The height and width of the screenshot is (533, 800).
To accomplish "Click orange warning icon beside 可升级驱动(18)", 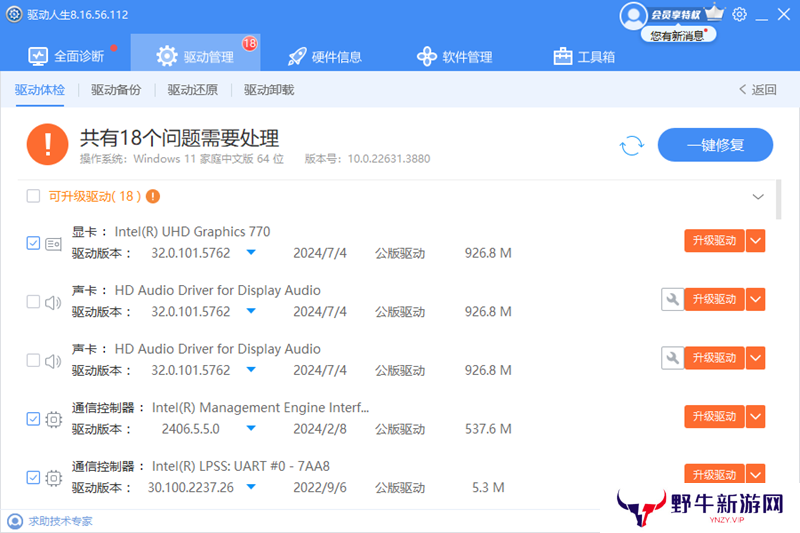I will click(x=153, y=196).
